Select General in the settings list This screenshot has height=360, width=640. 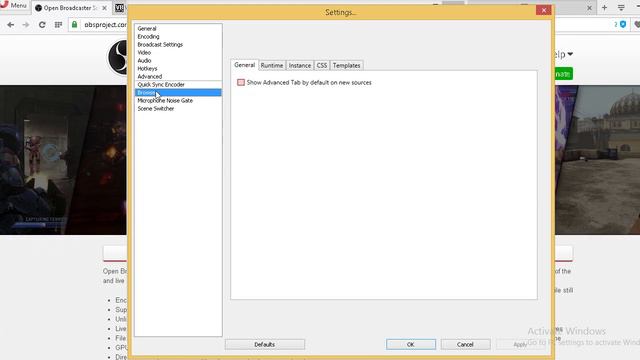[178, 29]
